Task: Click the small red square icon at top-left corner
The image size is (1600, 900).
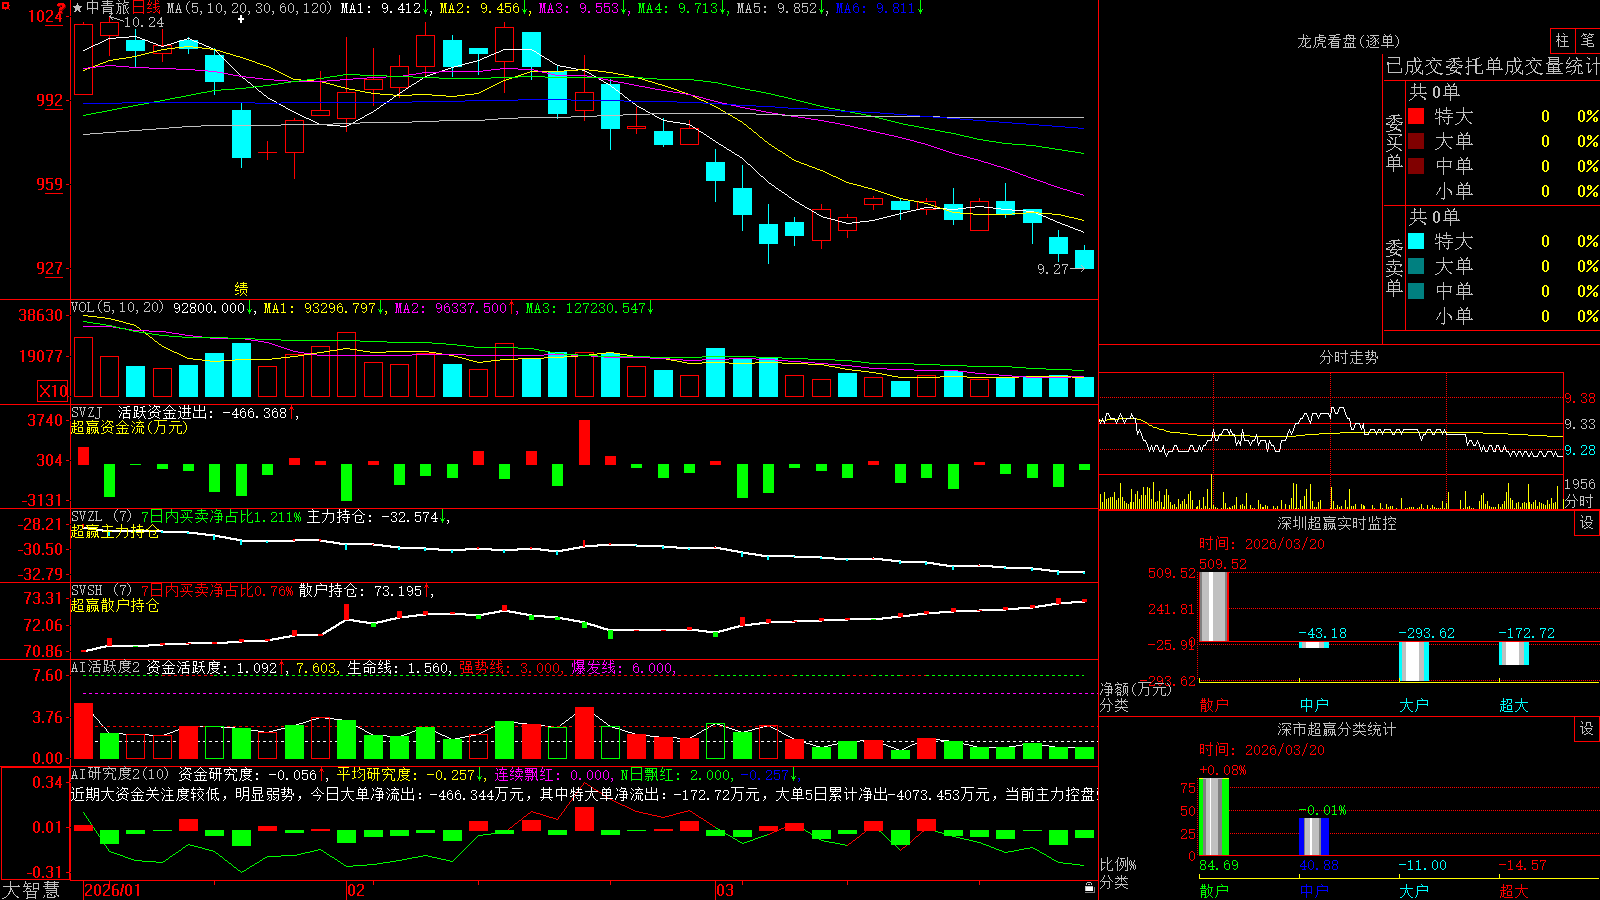Action: click(4, 4)
